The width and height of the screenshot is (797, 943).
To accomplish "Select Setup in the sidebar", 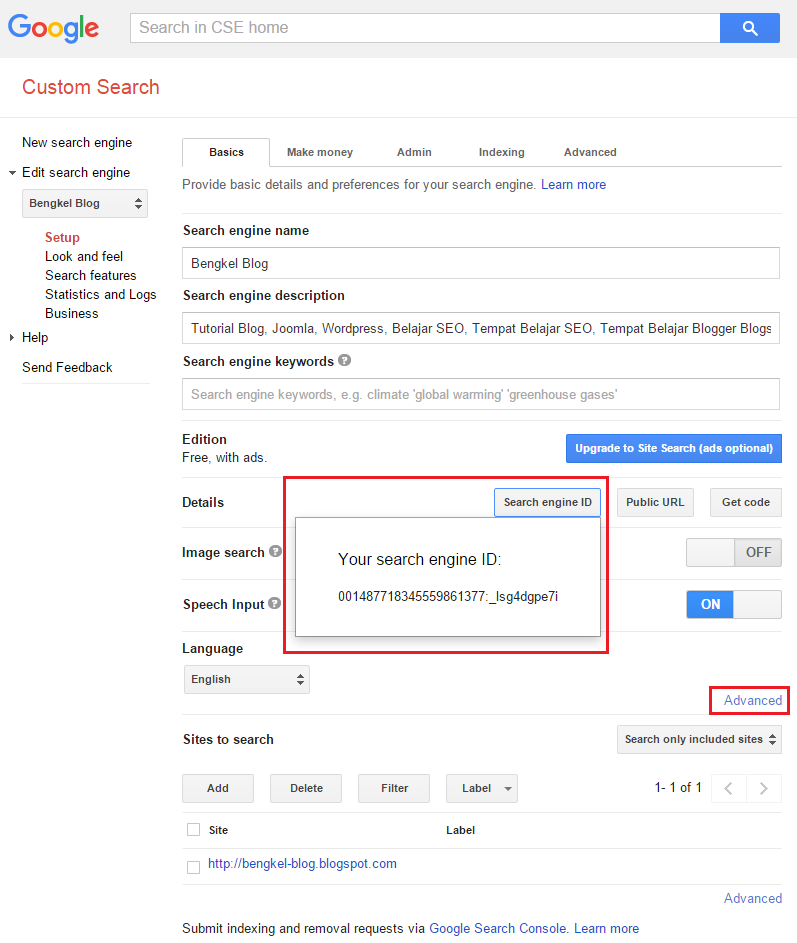I will (62, 237).
